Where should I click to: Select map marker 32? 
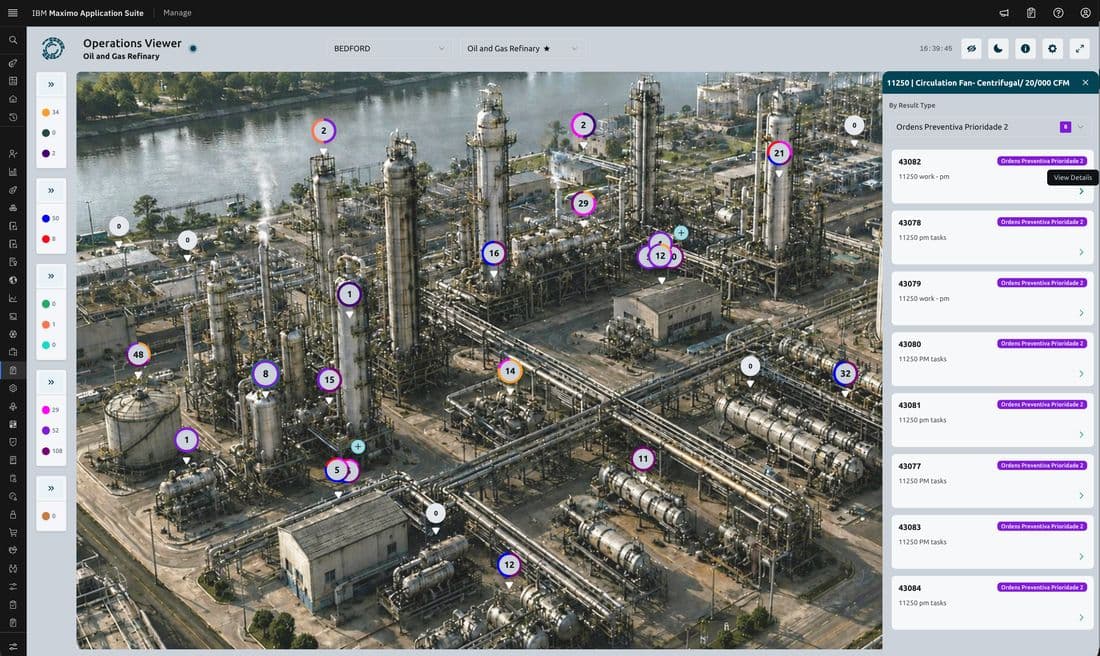845,373
